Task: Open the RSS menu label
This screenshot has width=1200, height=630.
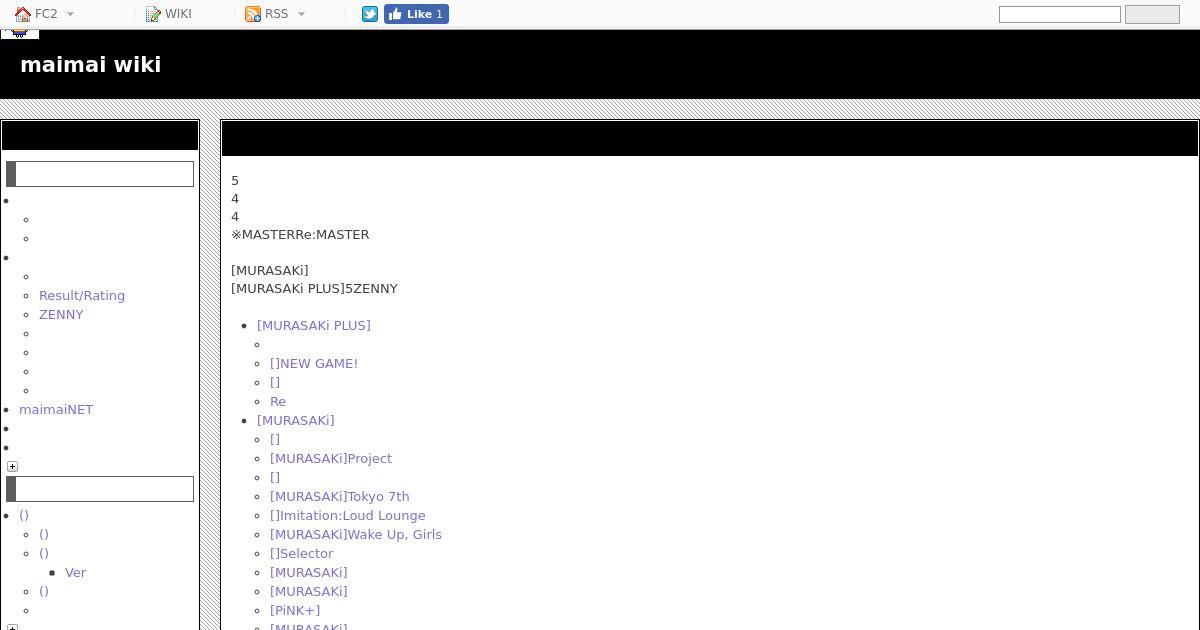Action: [276, 14]
